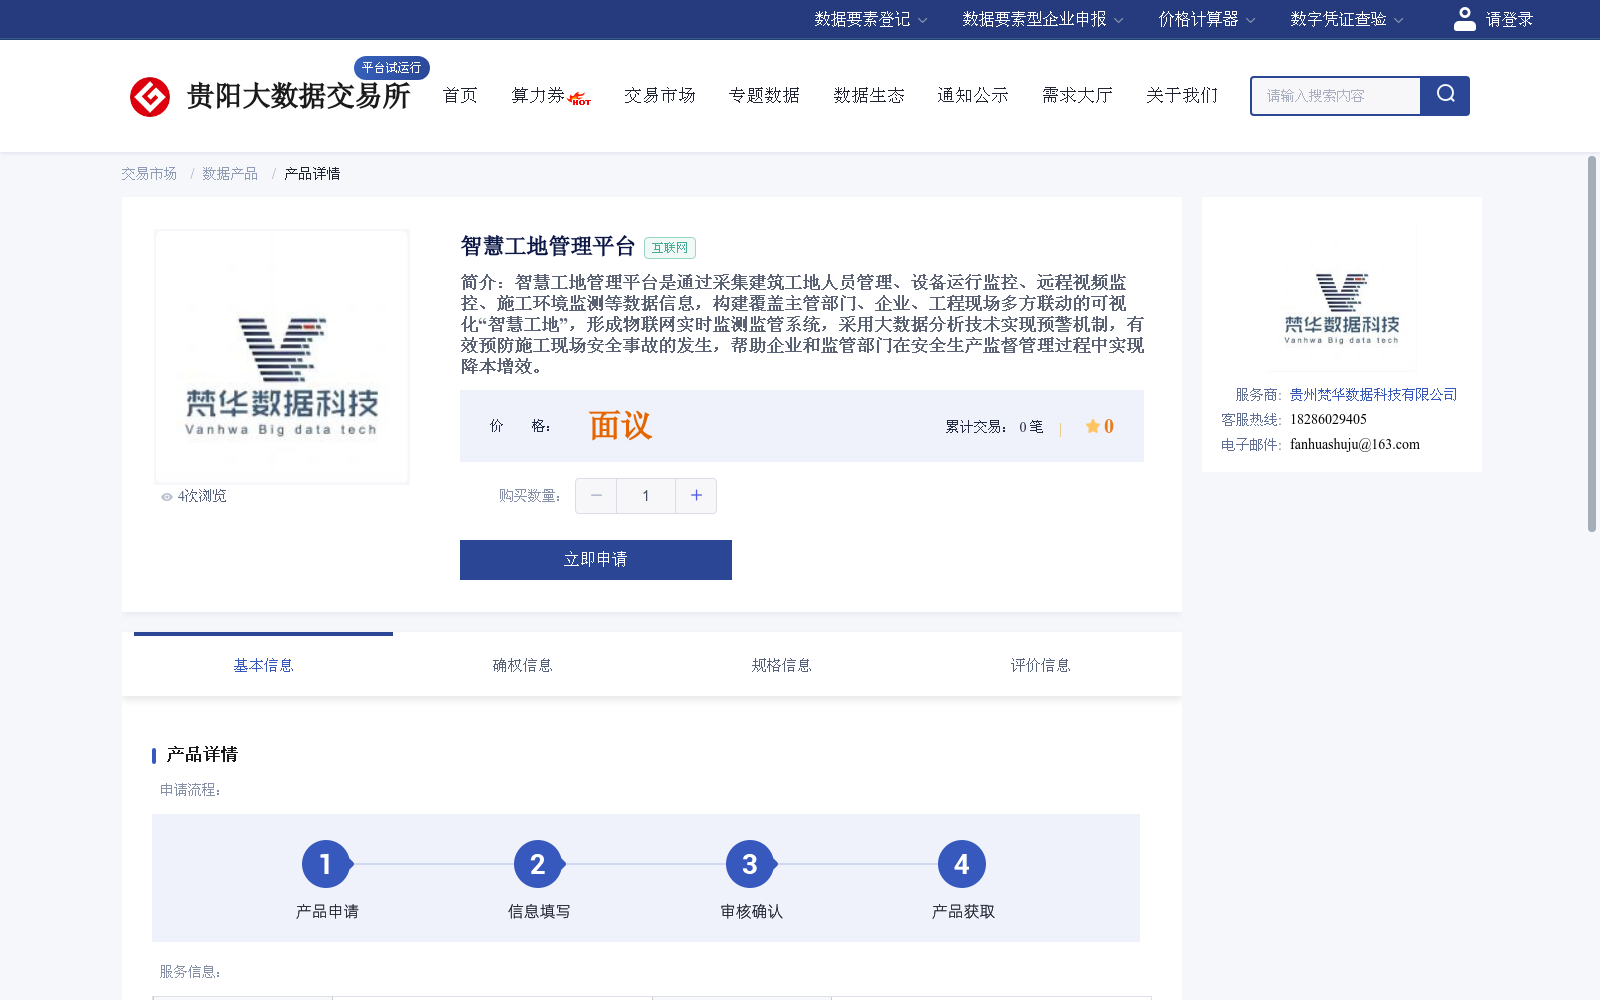Click the 贵阳大数据交易所 title text
1600x1000 pixels.
(298, 96)
